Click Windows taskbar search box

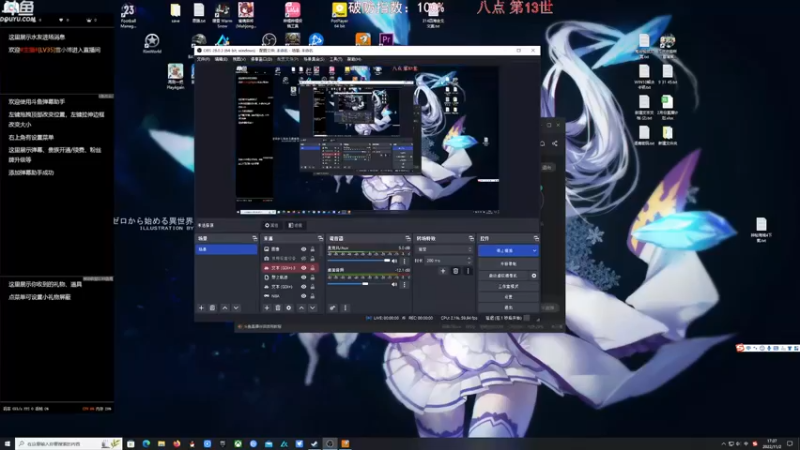(68, 444)
